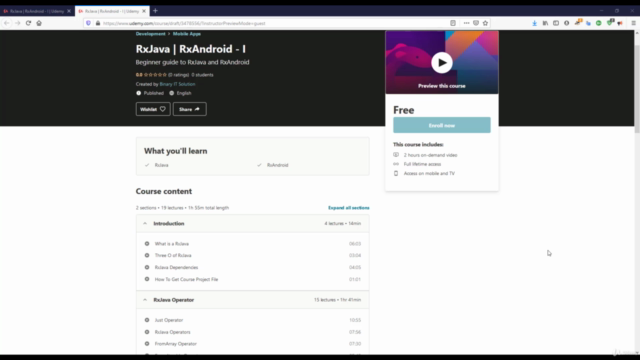This screenshot has width=640, height=360.
Task: Click 'Access on mobile and TV' text
Action: coord(429,173)
